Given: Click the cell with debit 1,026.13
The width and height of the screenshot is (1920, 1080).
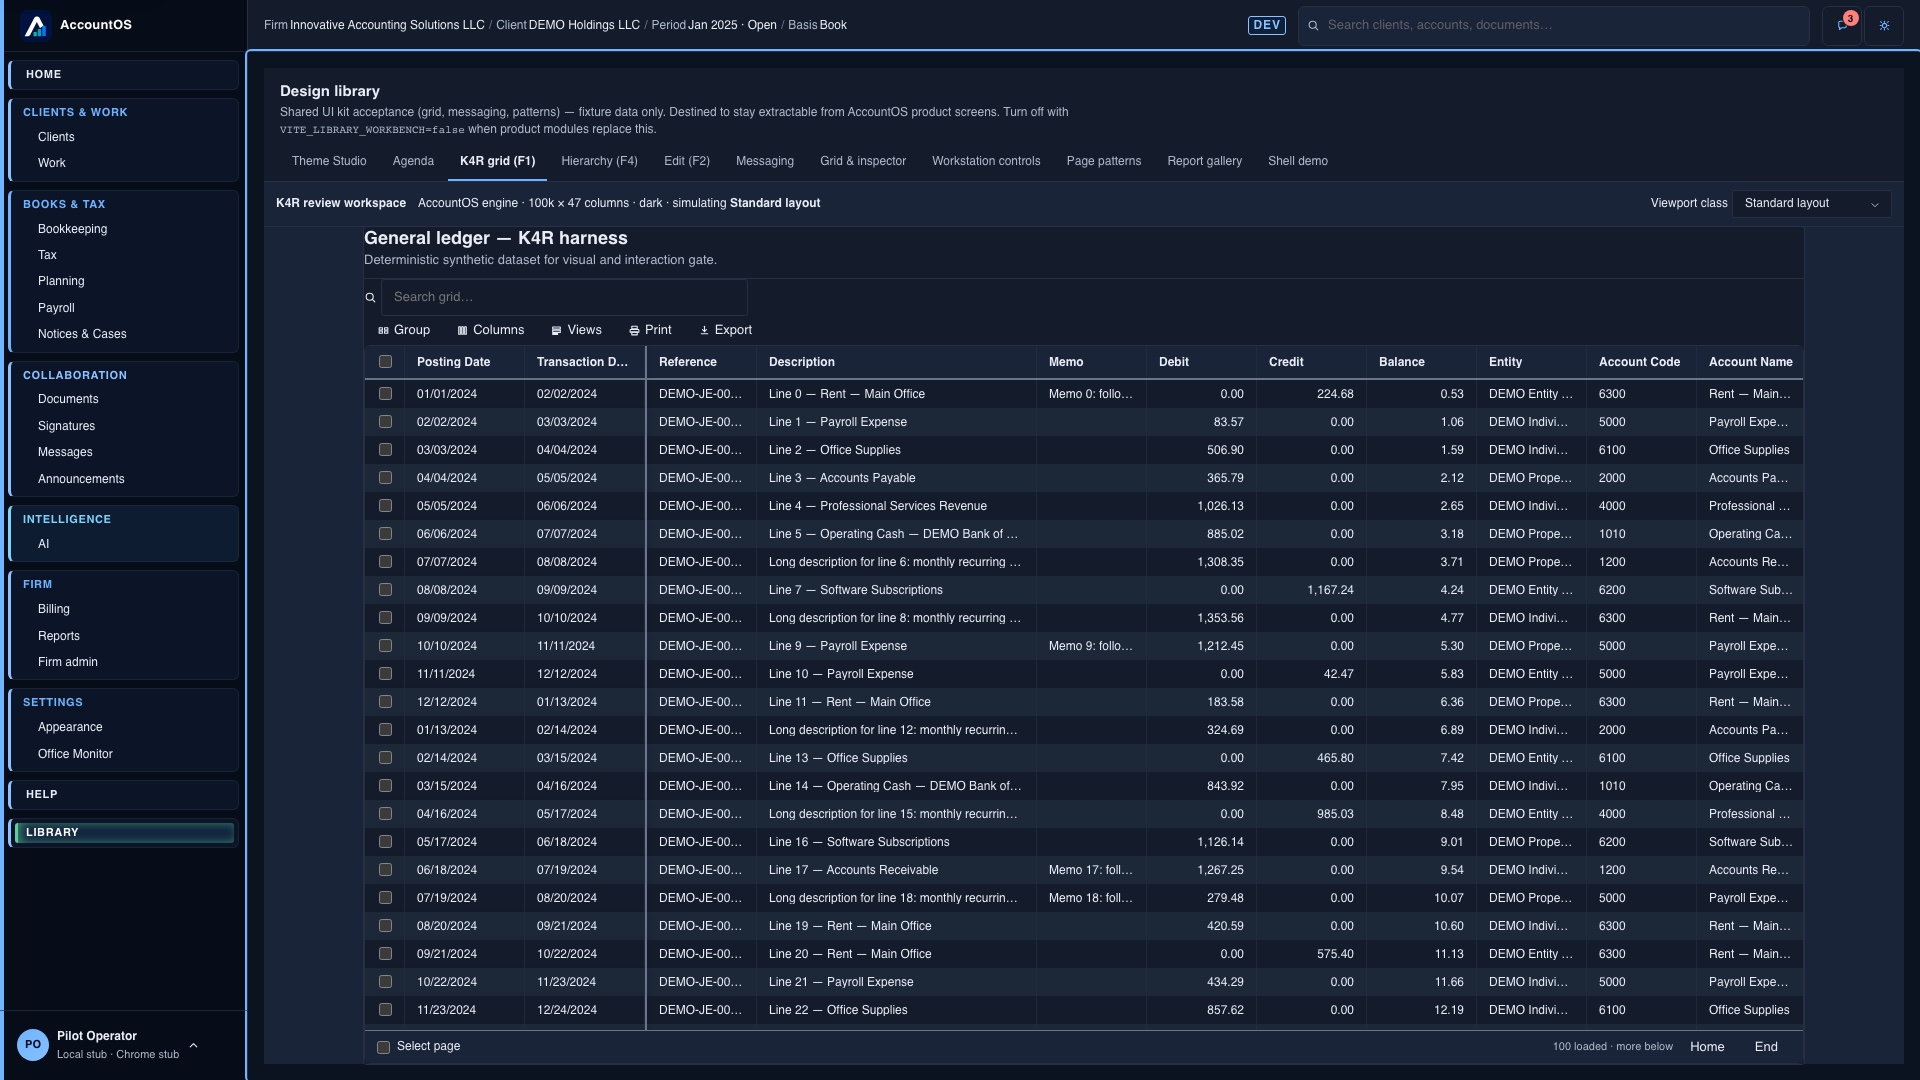Looking at the screenshot, I should (1201, 506).
